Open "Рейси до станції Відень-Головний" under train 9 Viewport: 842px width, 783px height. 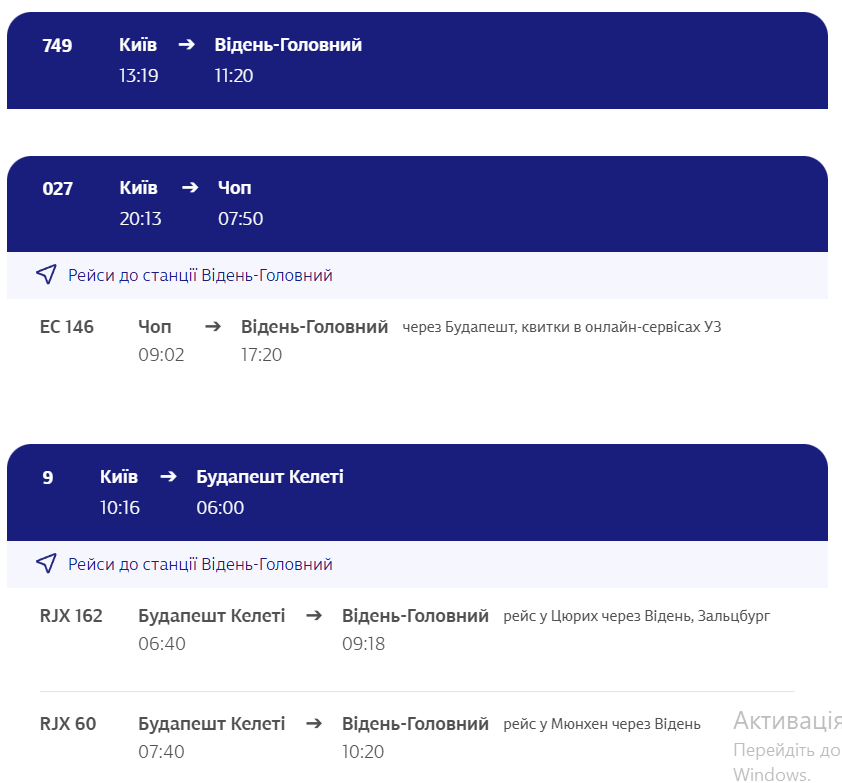(x=200, y=564)
